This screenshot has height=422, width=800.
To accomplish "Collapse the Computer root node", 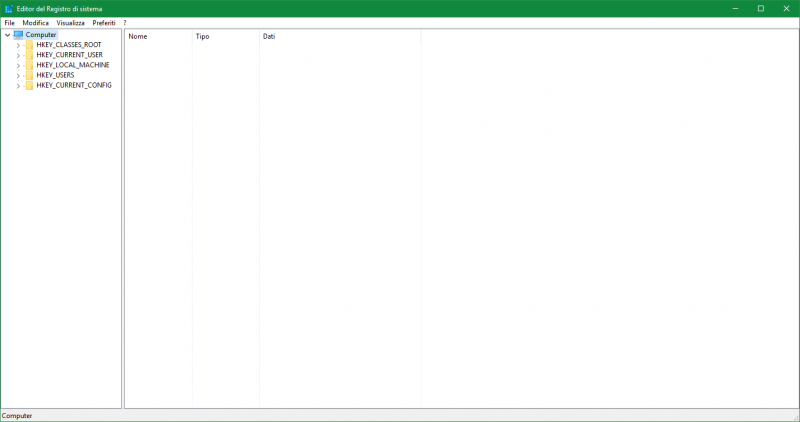I will [8, 35].
